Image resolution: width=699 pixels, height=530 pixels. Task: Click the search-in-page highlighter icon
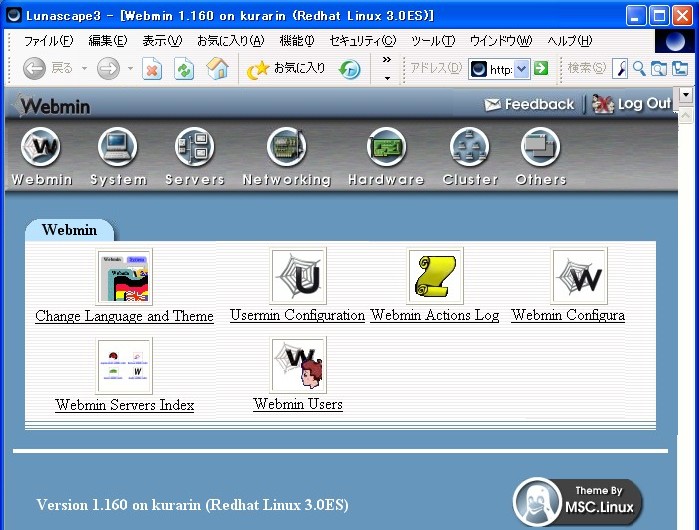(620, 69)
